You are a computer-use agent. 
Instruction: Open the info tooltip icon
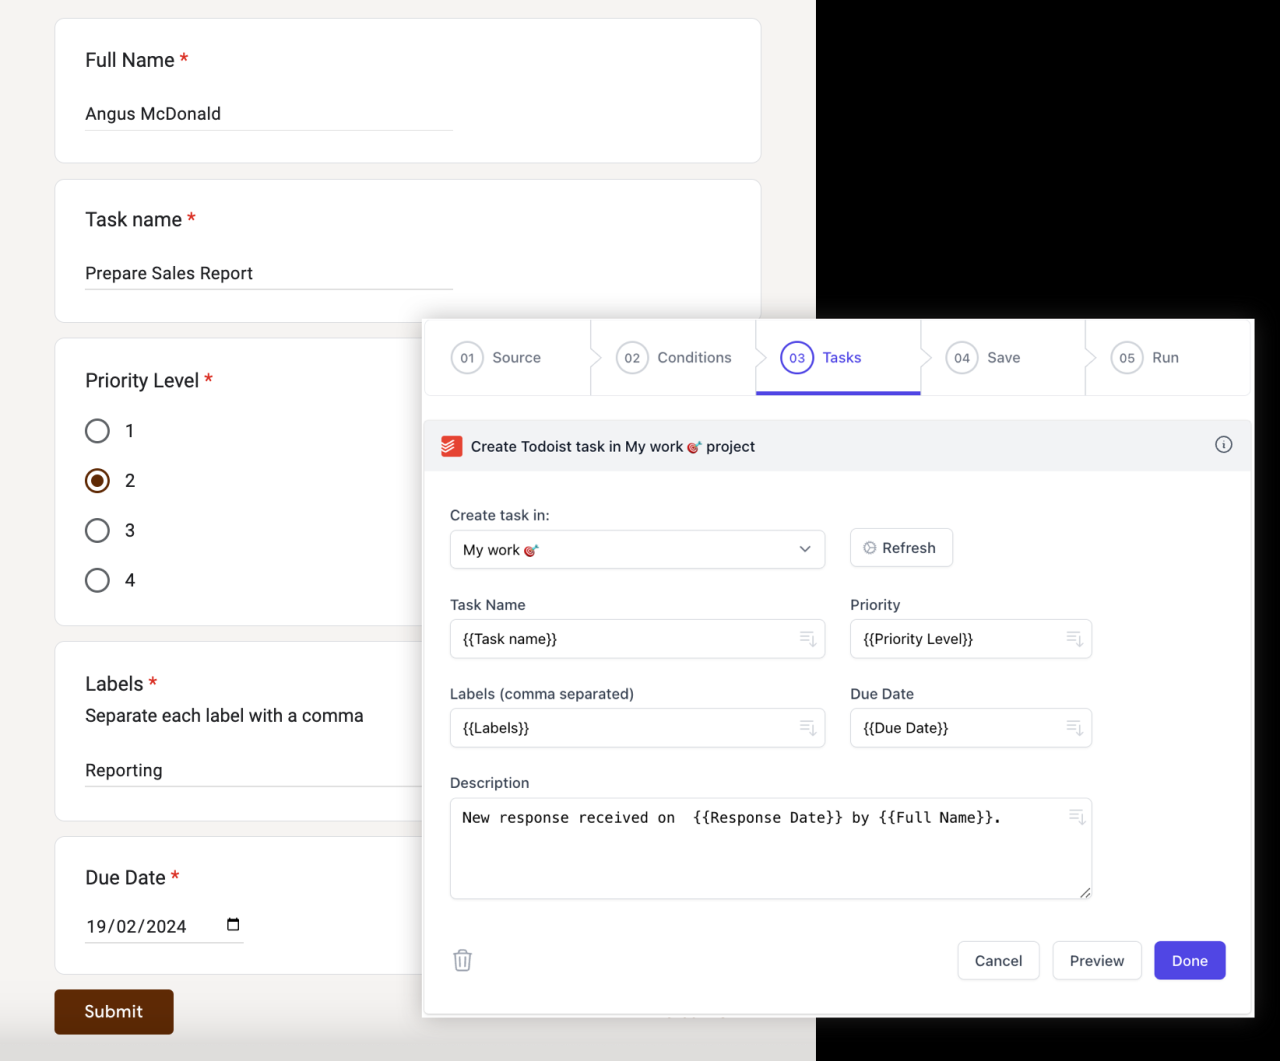pyautogui.click(x=1223, y=445)
